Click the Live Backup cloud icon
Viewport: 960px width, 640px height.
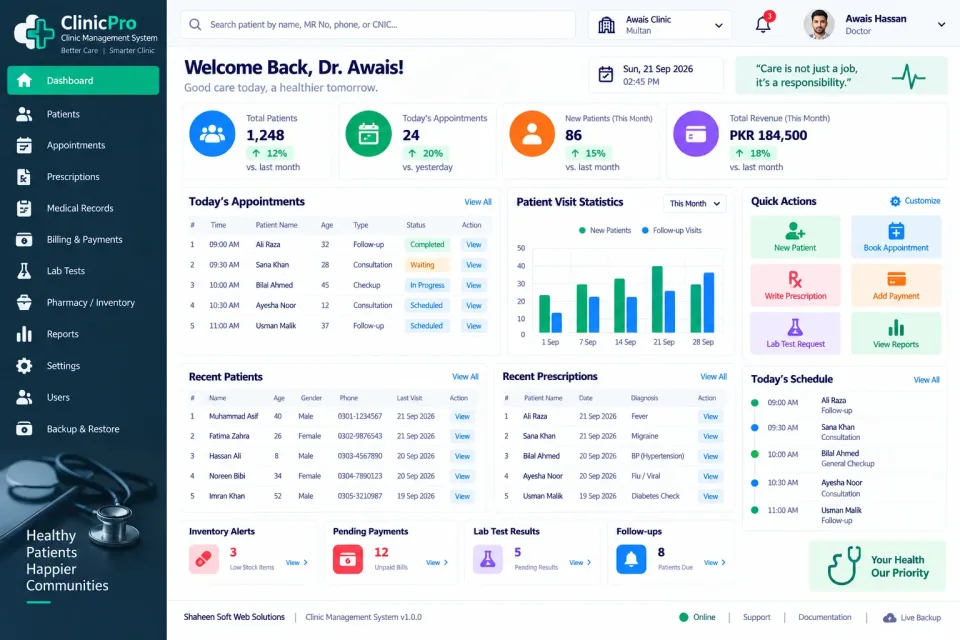coord(890,617)
